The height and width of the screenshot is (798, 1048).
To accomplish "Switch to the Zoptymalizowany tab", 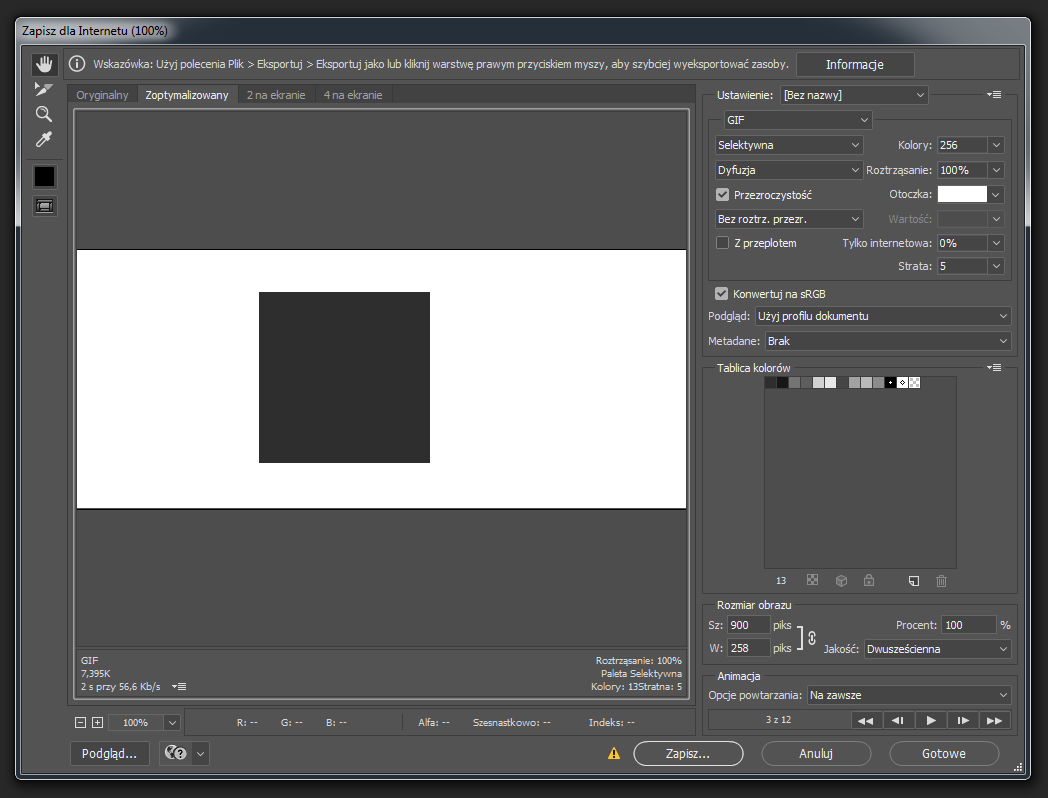I will point(187,95).
